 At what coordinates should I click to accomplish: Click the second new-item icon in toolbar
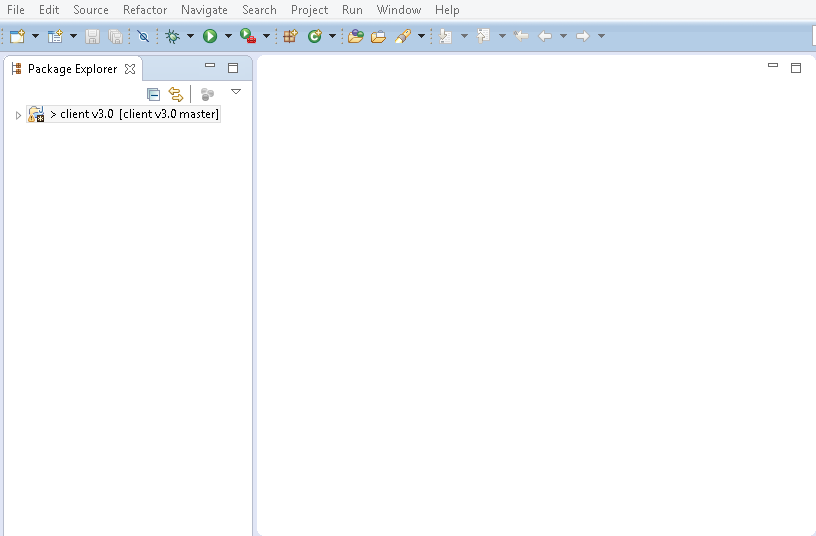point(55,36)
